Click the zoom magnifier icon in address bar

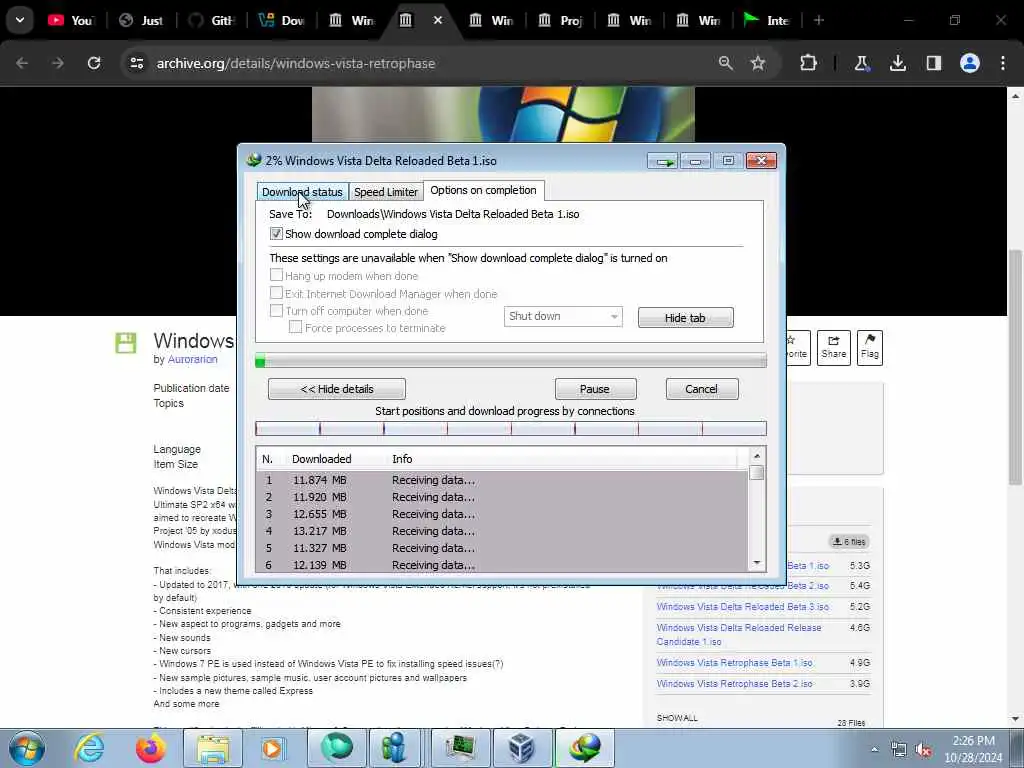[726, 63]
